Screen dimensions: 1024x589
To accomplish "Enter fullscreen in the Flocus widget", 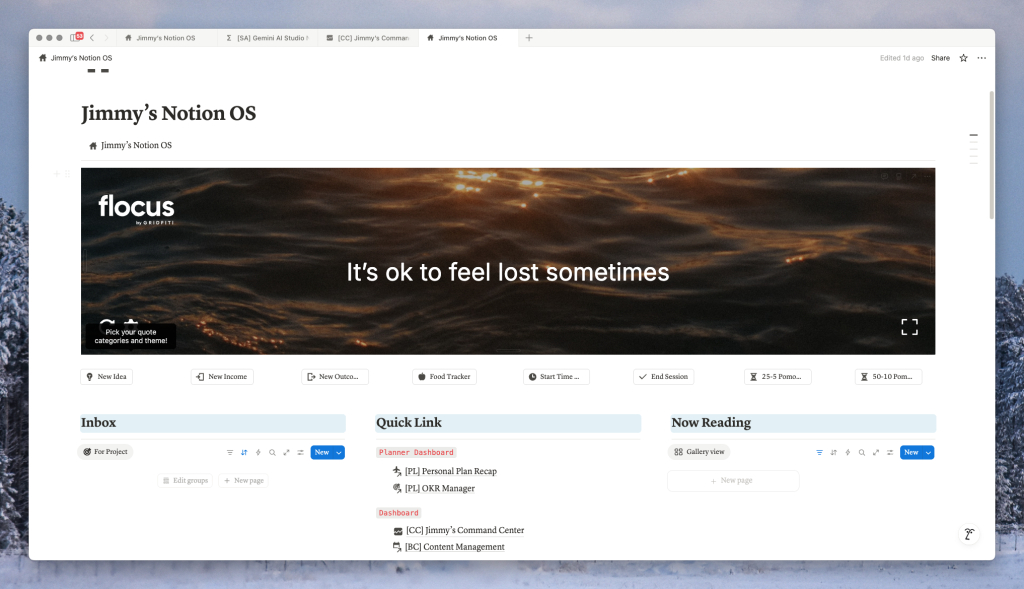I will click(909, 327).
